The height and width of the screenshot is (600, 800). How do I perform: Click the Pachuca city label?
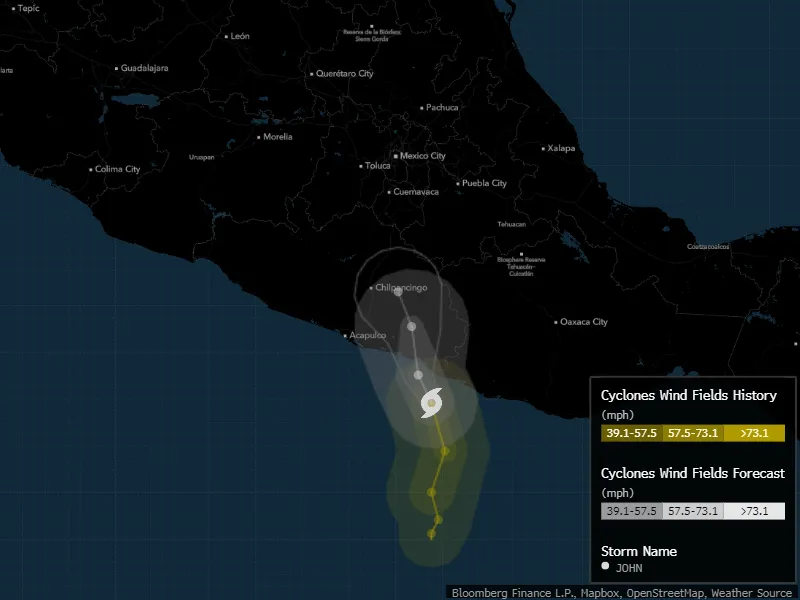click(x=442, y=107)
